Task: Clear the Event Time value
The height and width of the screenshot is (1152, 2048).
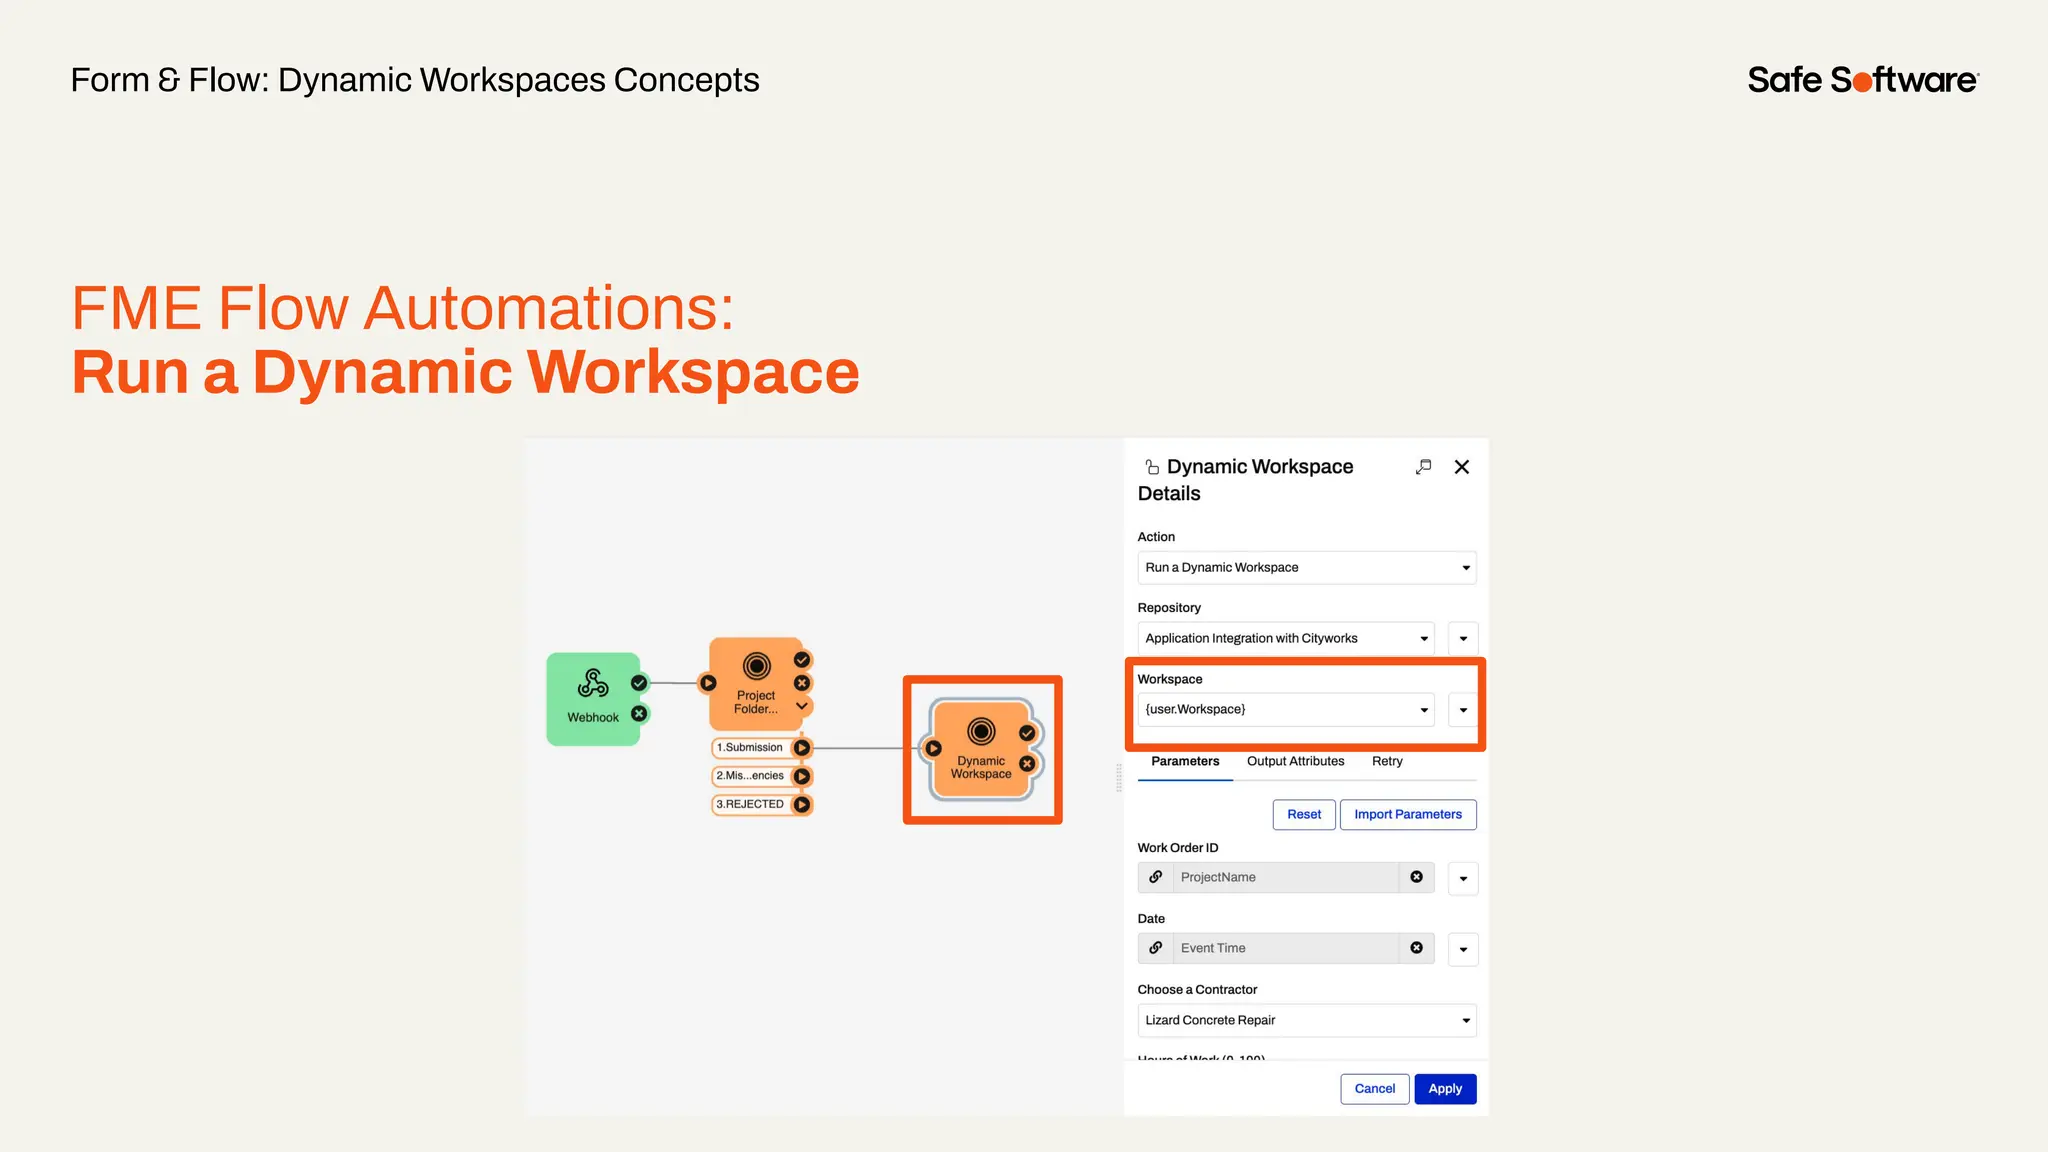Action: (x=1416, y=948)
